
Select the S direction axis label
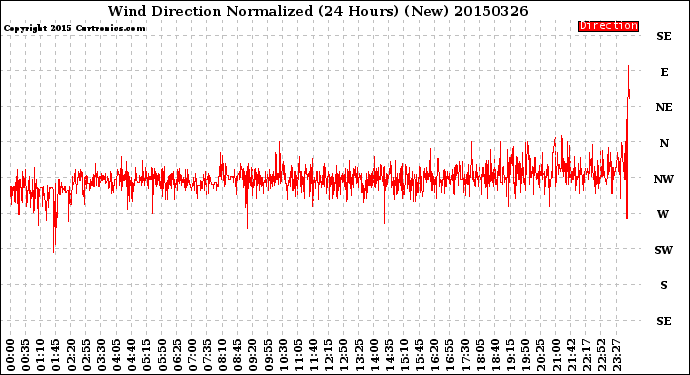coord(664,285)
